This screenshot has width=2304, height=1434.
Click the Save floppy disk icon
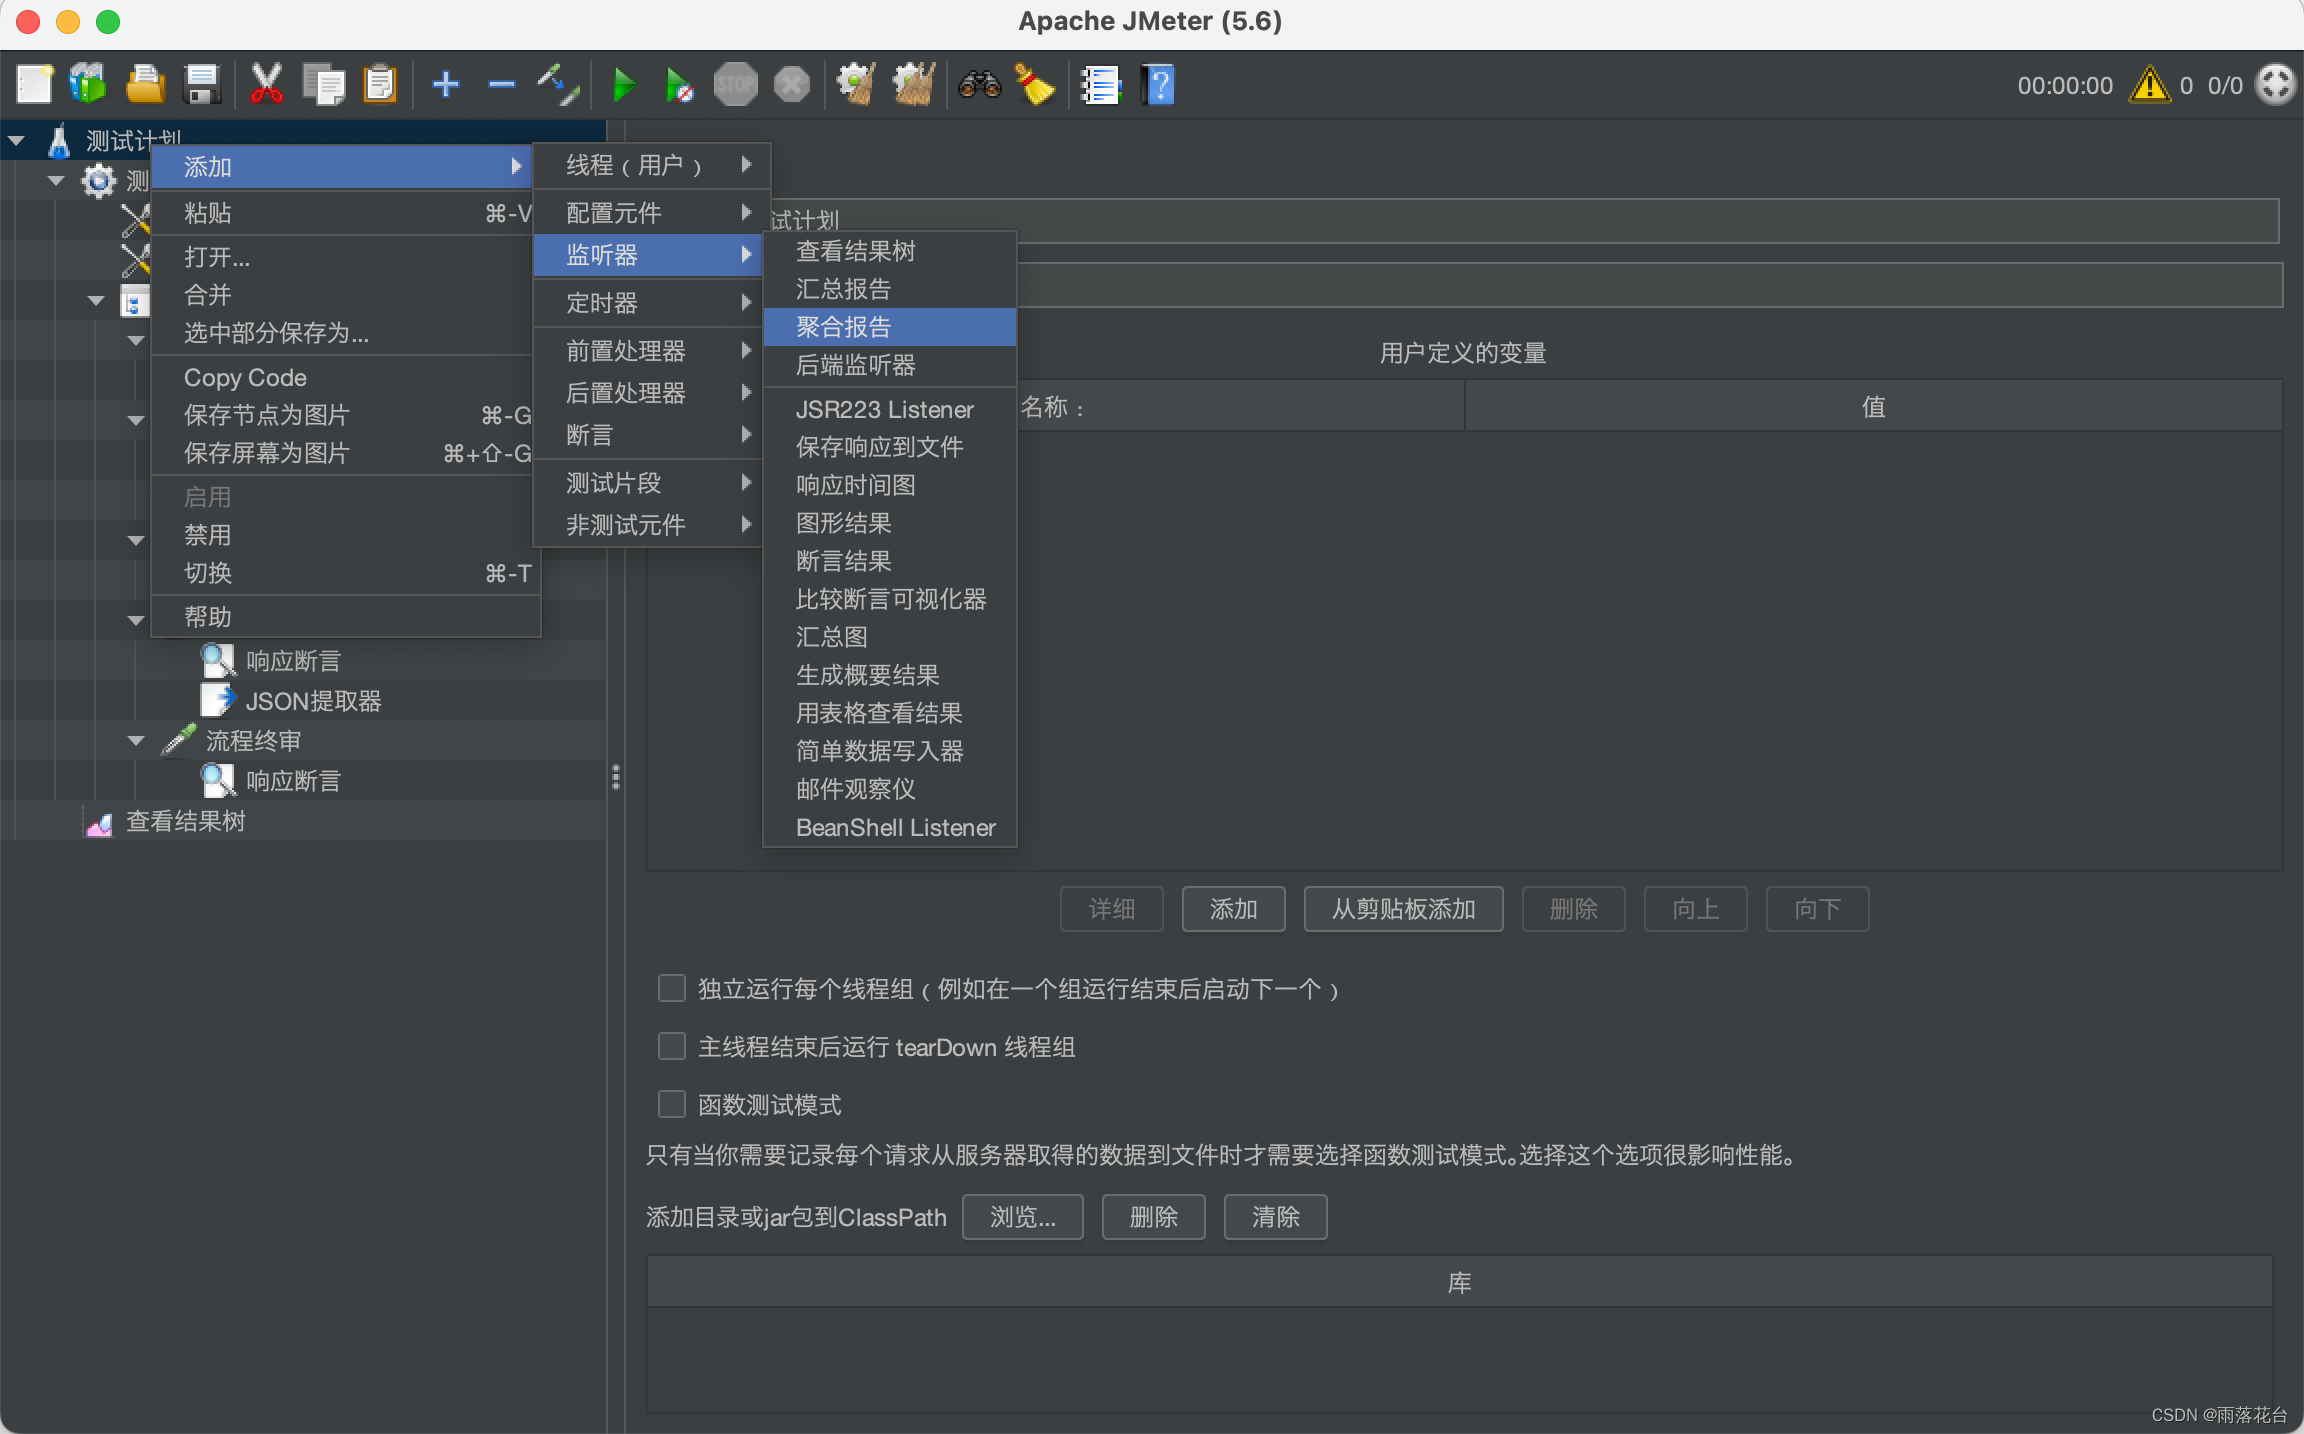(x=202, y=85)
